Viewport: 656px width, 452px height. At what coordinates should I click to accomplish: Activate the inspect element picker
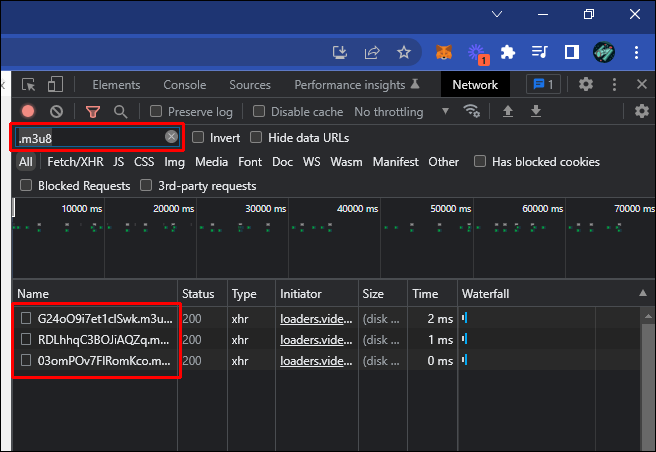[28, 85]
